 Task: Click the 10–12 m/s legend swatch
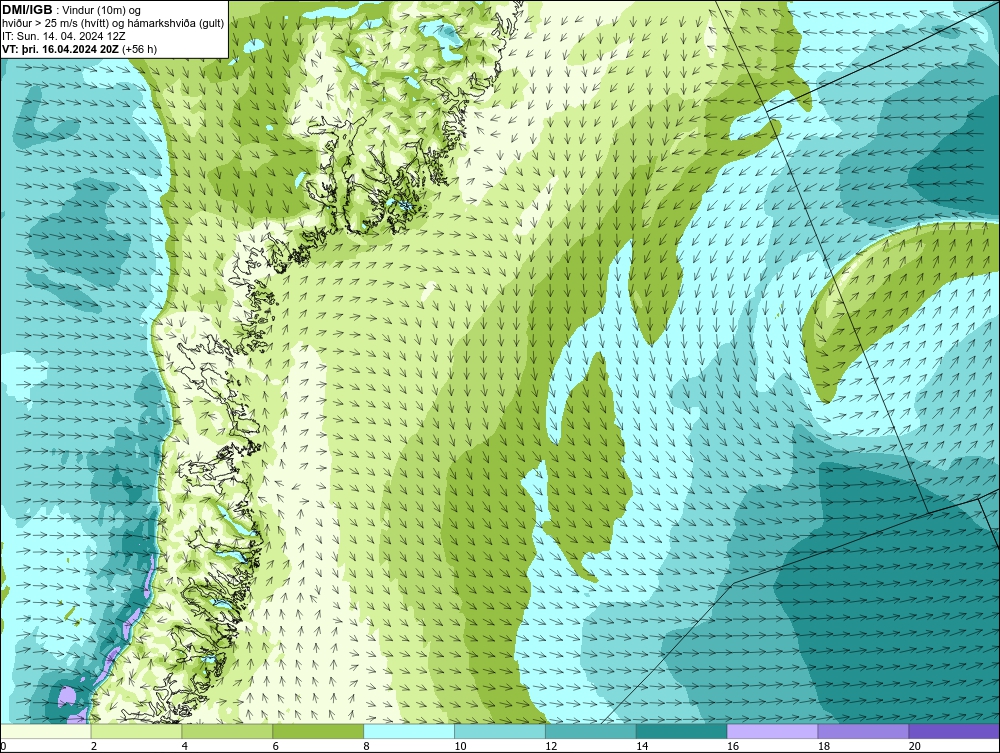(500, 731)
